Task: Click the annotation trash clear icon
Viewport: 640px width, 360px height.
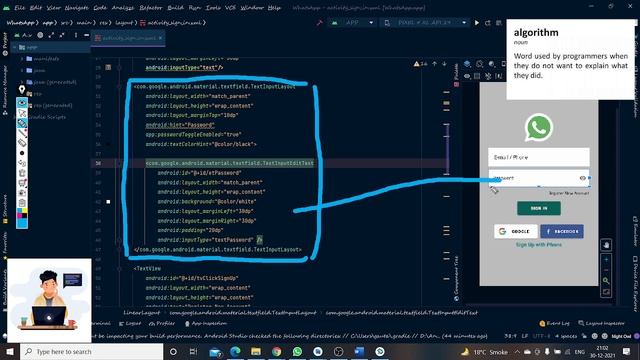Action: (22, 173)
